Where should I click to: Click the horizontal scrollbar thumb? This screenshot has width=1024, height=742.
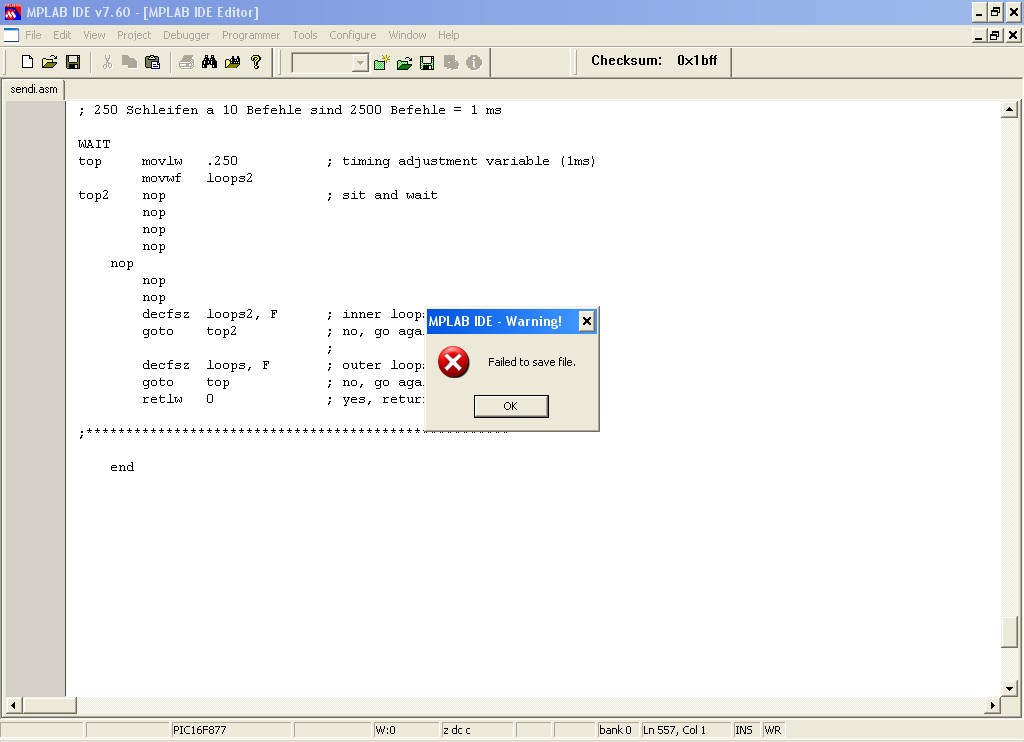point(50,705)
